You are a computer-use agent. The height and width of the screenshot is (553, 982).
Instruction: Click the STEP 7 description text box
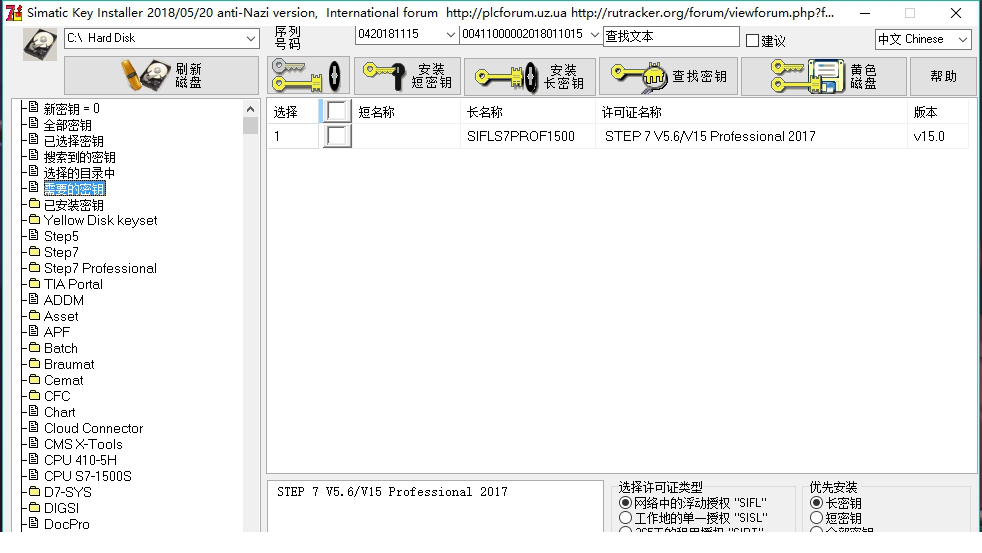click(435, 506)
